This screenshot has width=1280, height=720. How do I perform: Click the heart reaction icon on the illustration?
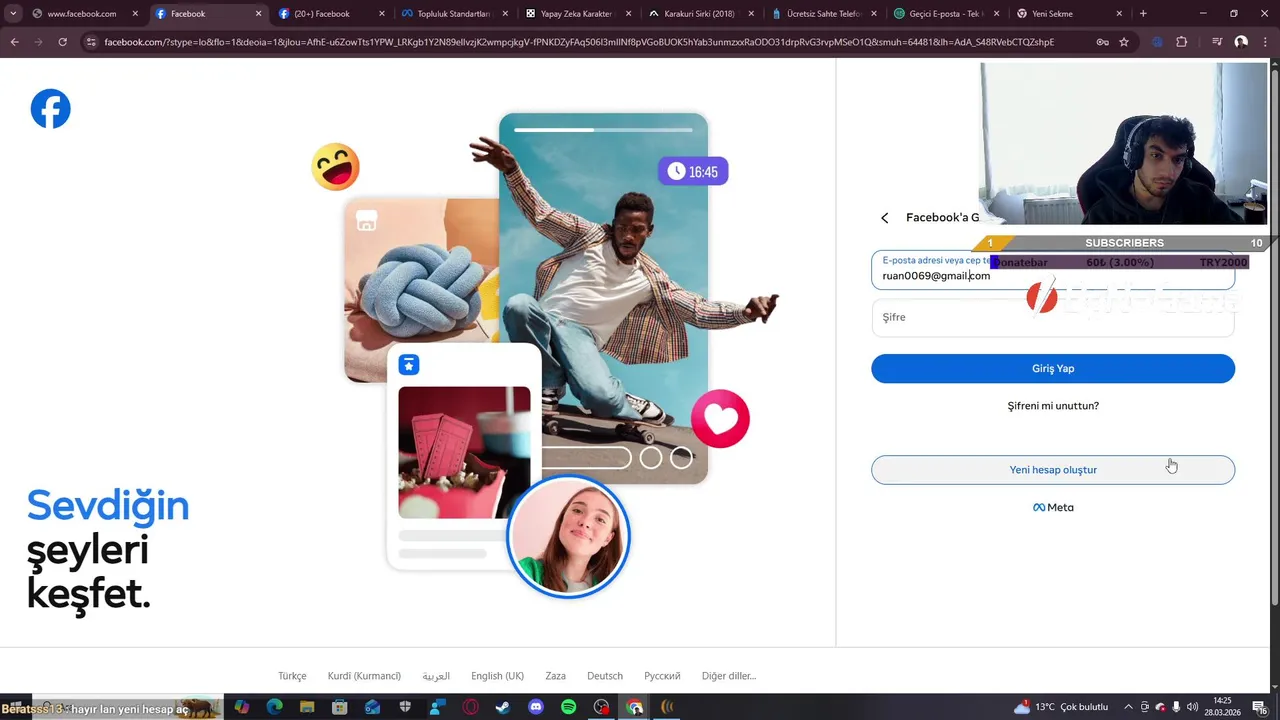pos(720,419)
